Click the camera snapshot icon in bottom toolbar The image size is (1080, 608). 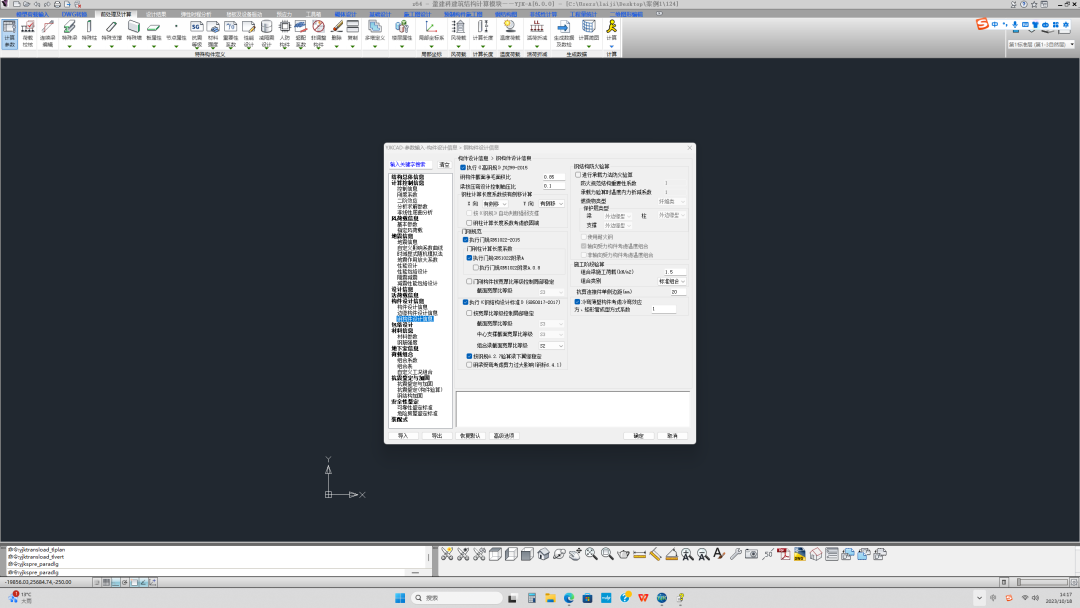coord(751,554)
